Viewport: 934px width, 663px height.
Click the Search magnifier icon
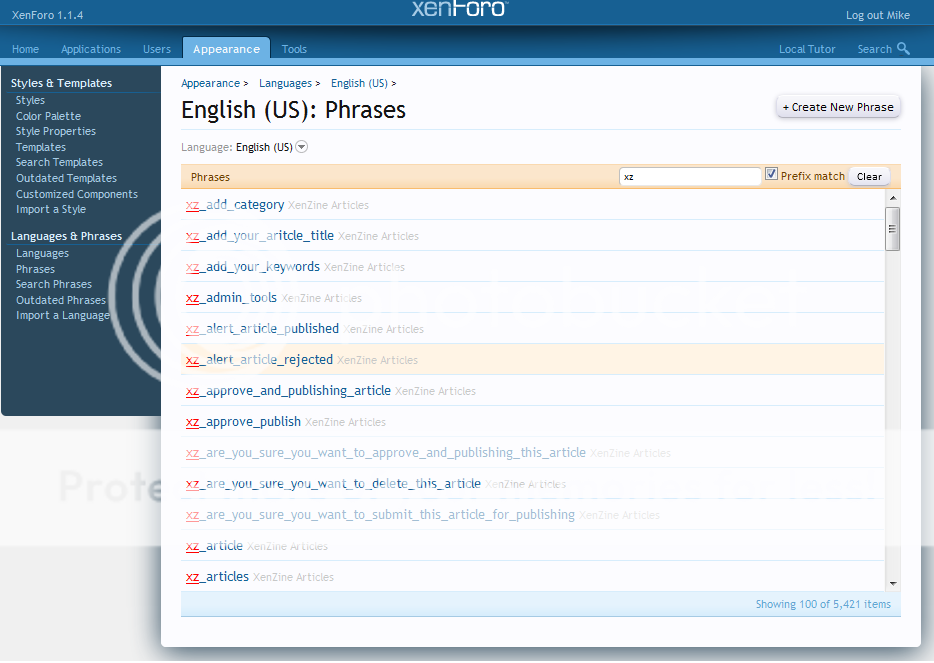tap(901, 48)
